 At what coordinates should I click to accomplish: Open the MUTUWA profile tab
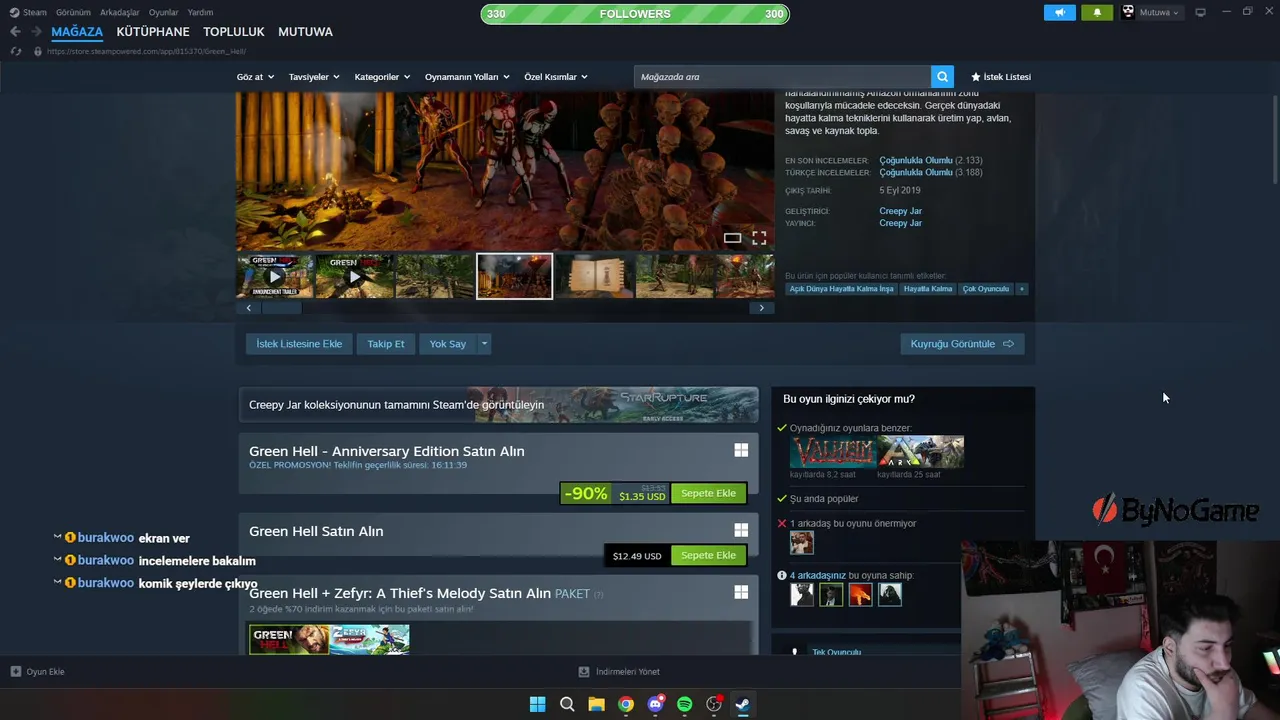coord(305,32)
